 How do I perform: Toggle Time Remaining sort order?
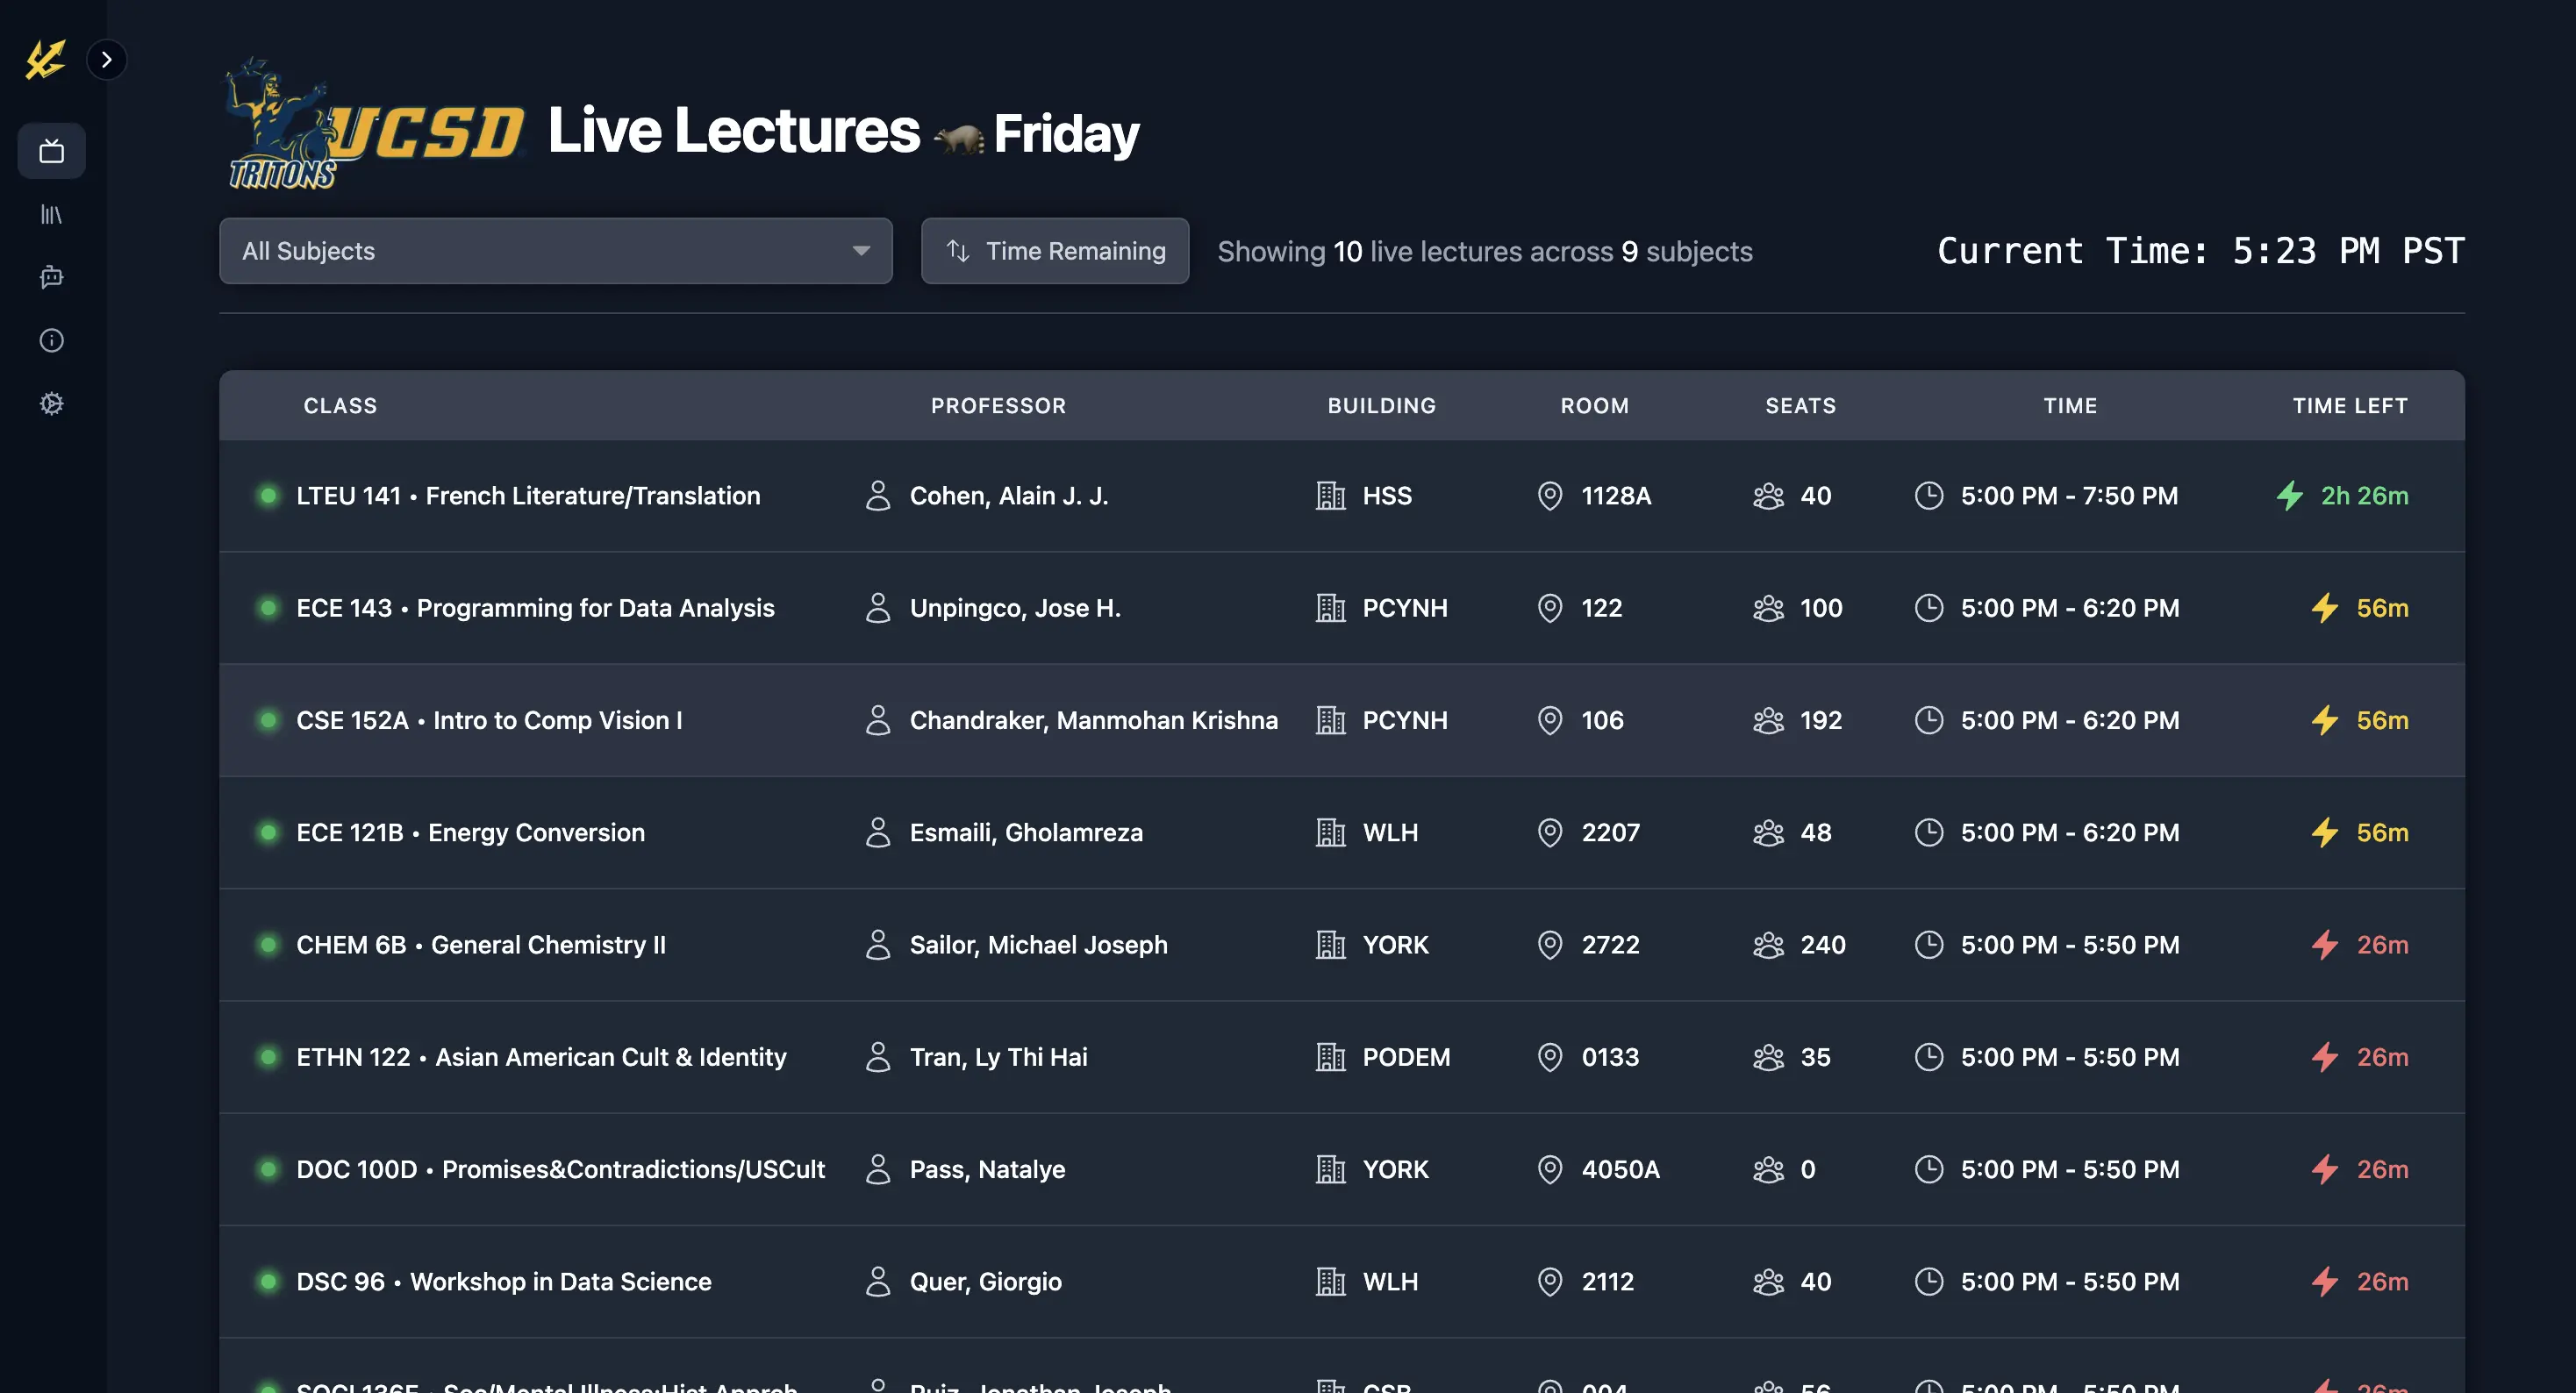[1054, 251]
